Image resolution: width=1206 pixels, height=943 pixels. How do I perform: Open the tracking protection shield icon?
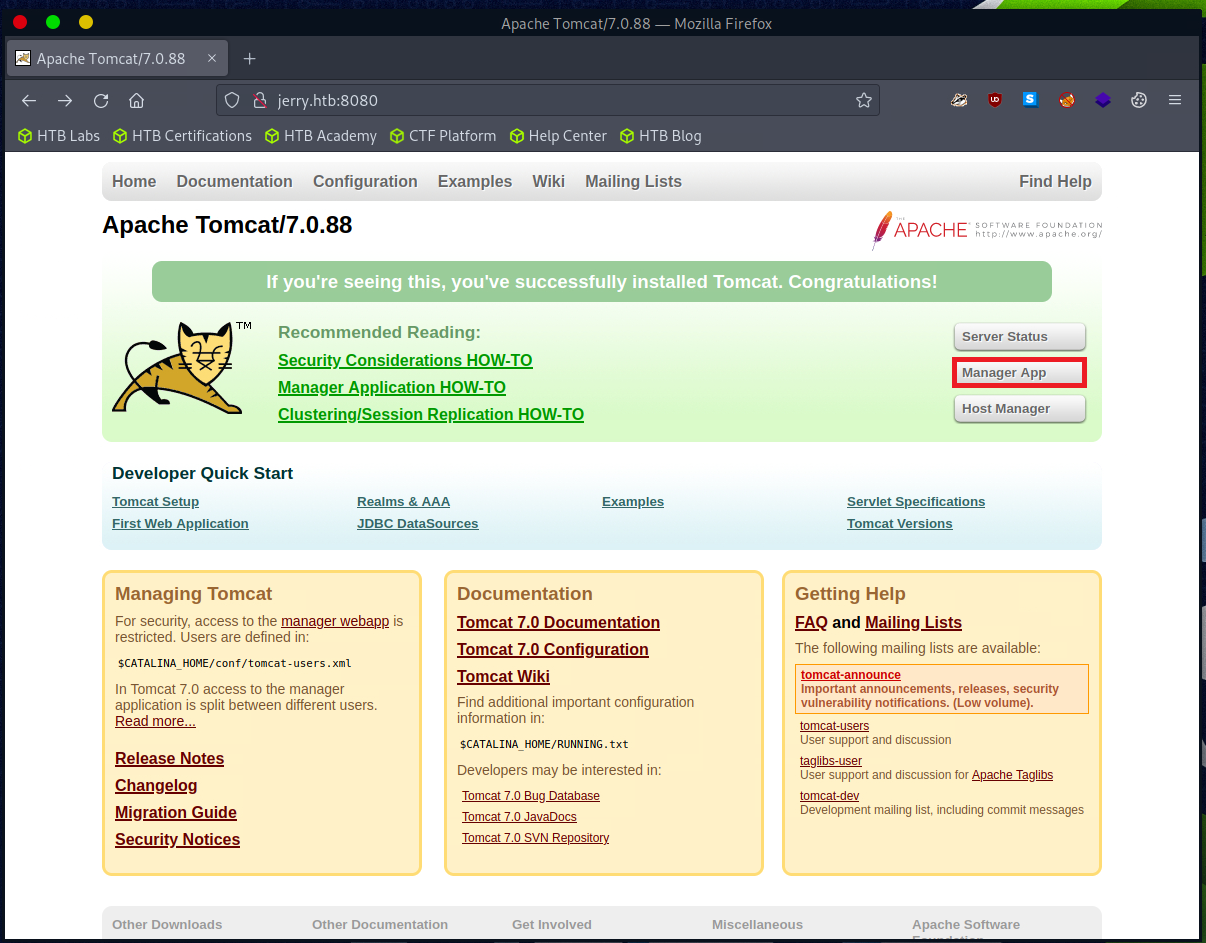click(232, 100)
